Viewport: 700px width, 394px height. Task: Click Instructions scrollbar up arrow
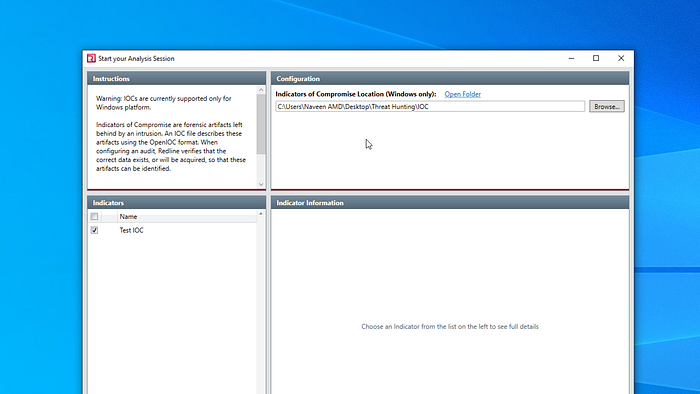tap(261, 90)
